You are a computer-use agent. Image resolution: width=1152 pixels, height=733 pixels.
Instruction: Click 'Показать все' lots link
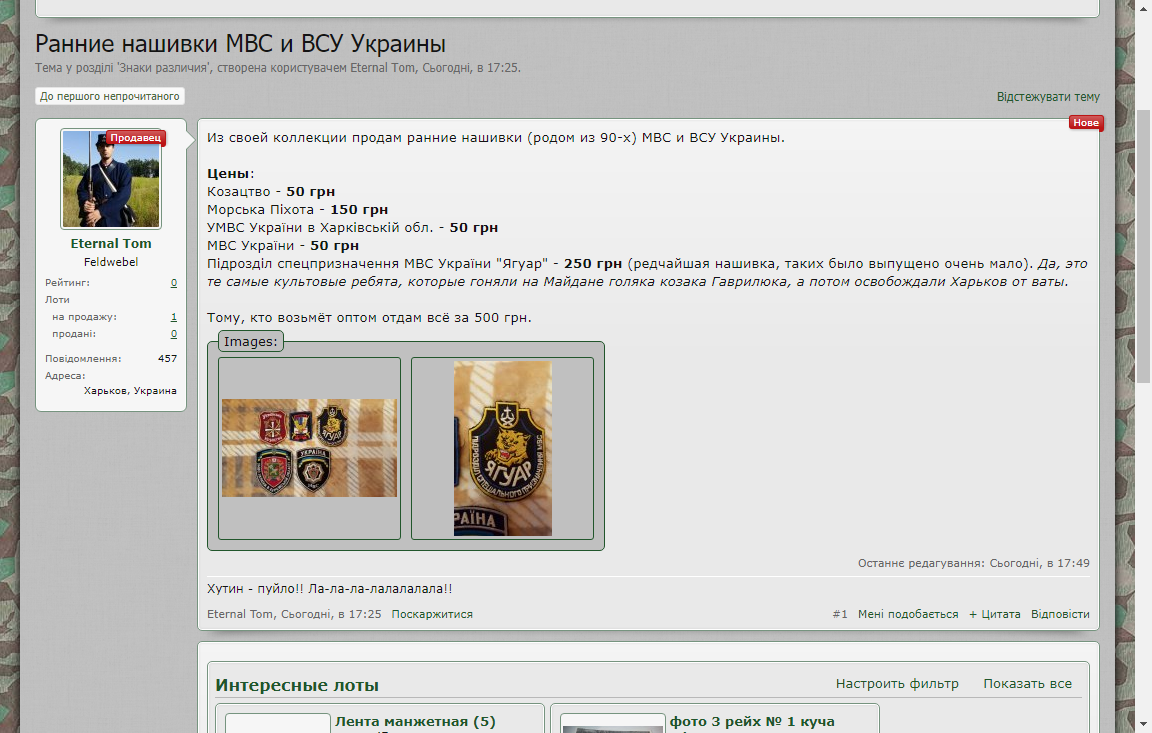pyautogui.click(x=1027, y=684)
